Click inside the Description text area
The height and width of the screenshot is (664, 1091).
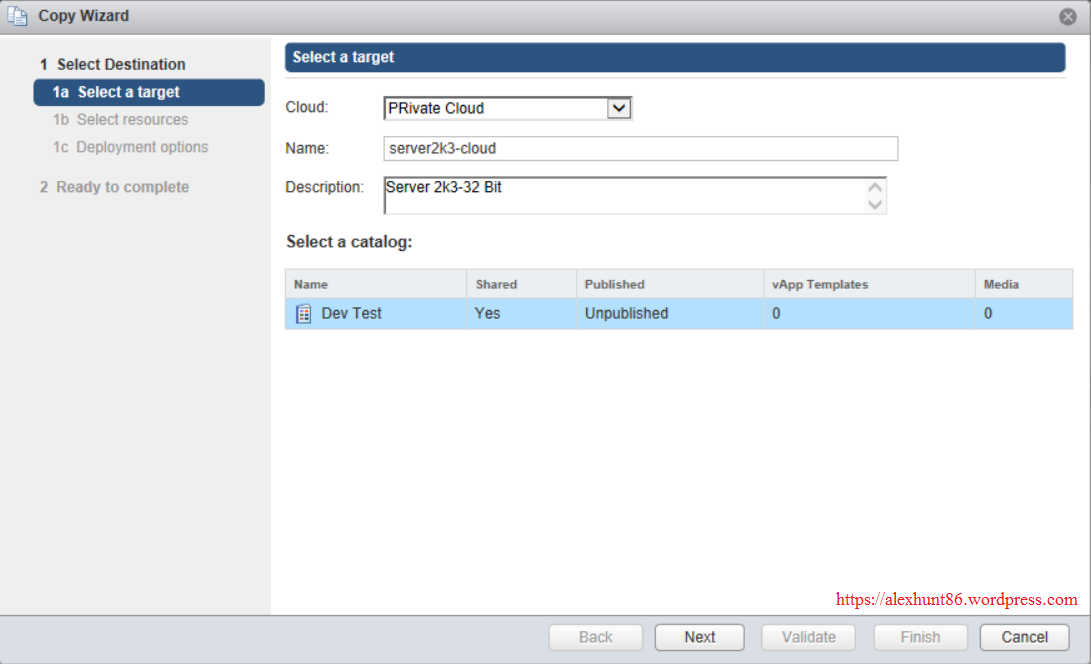625,195
